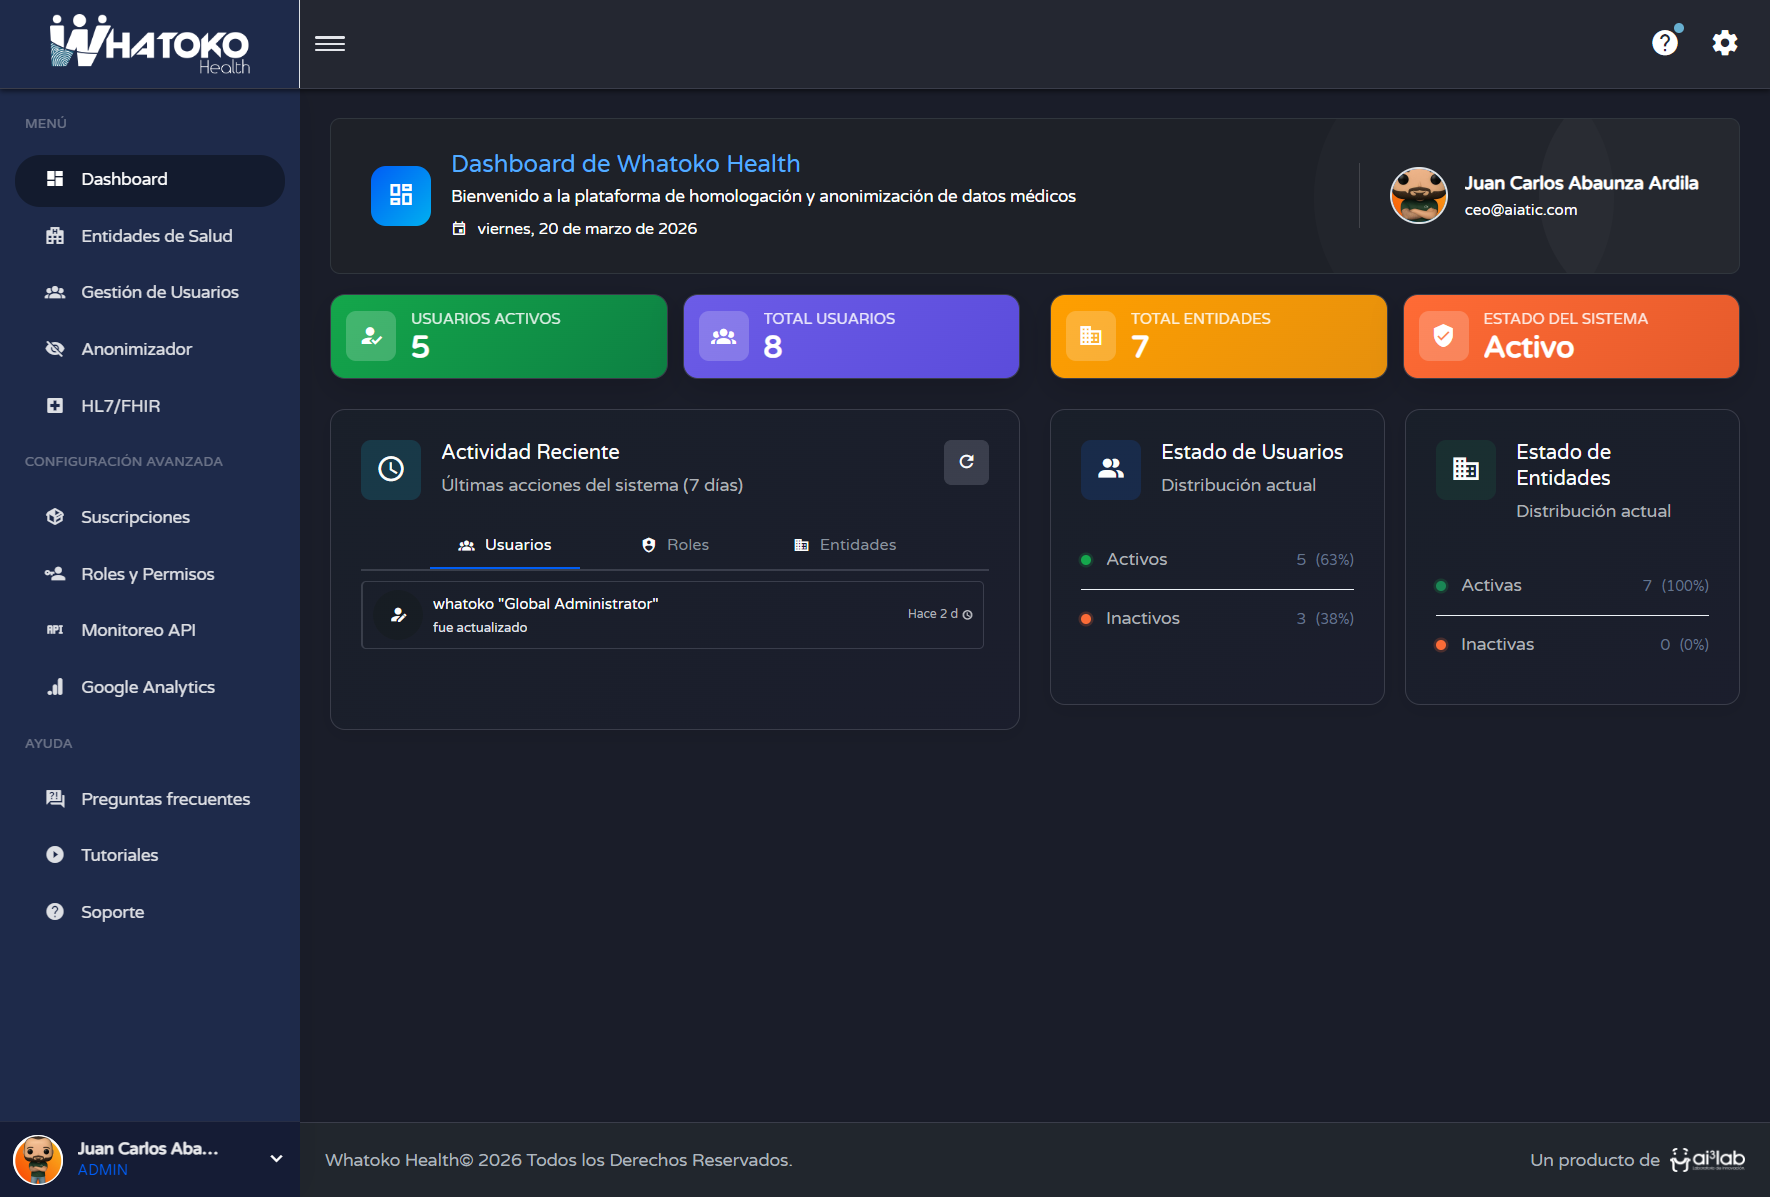Viewport: 1770px width, 1197px height.
Task: Click the Tutoriales play icon
Action: click(55, 855)
